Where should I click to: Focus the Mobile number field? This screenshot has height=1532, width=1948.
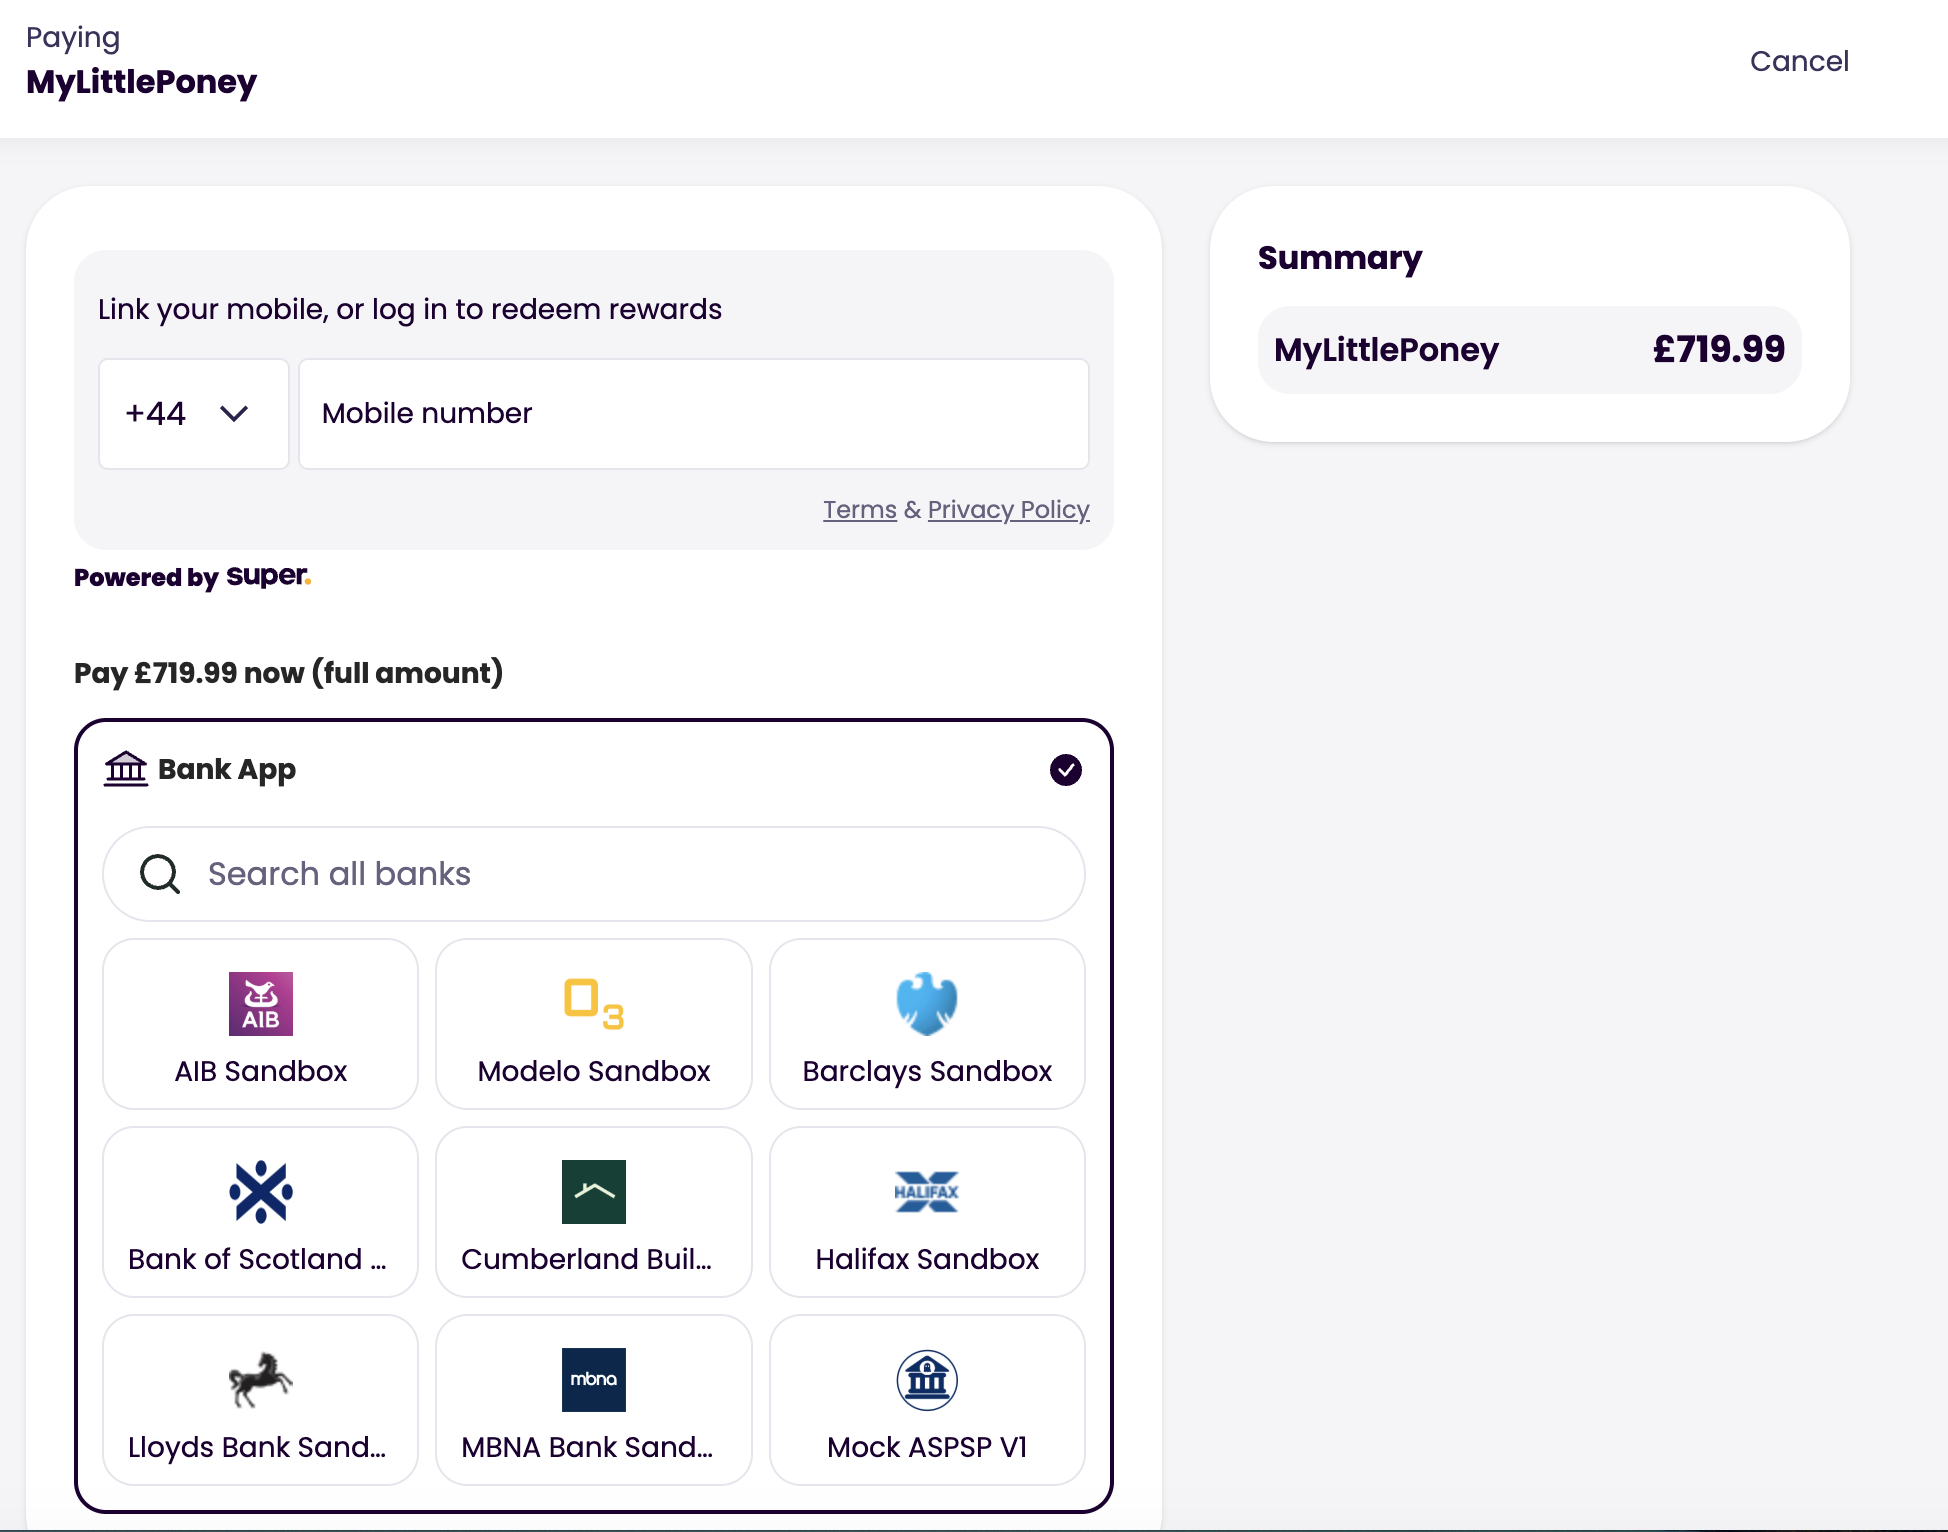pos(694,414)
